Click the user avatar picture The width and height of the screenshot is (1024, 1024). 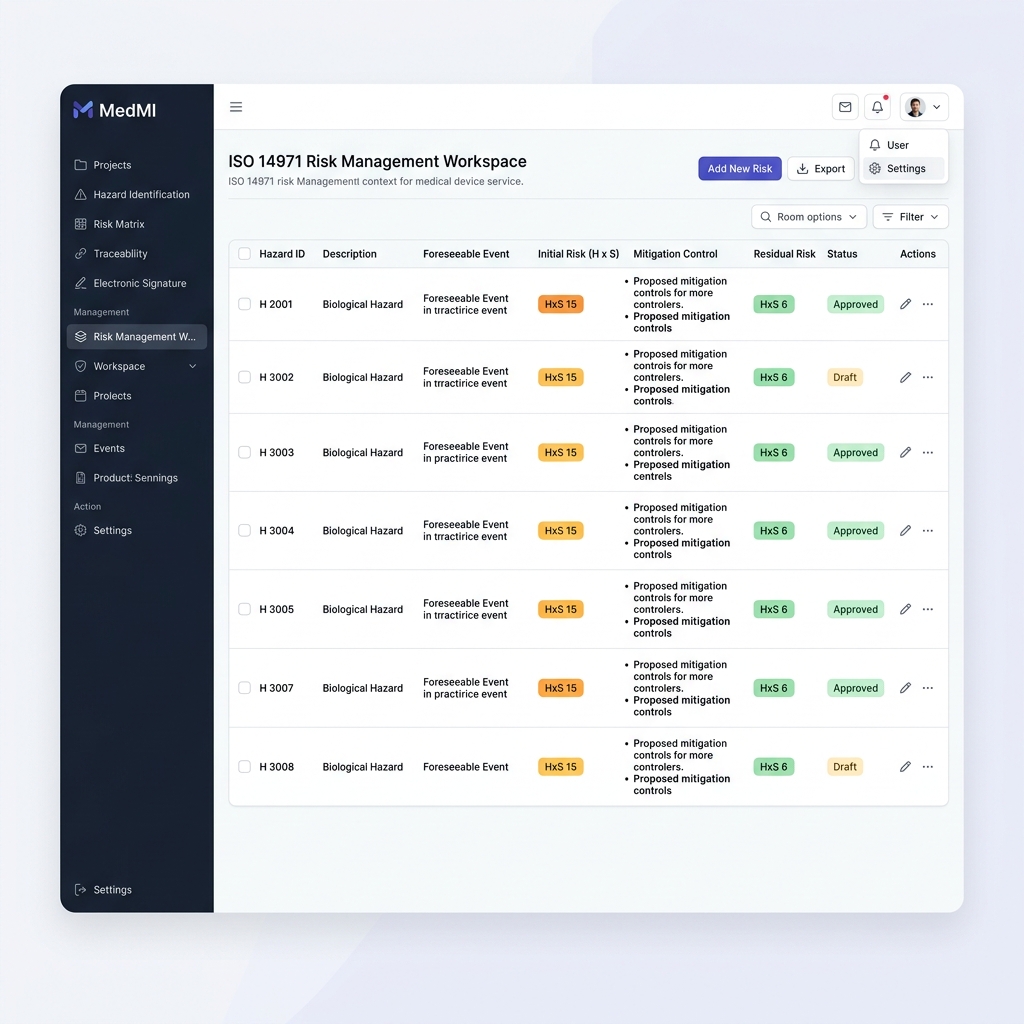pos(916,107)
